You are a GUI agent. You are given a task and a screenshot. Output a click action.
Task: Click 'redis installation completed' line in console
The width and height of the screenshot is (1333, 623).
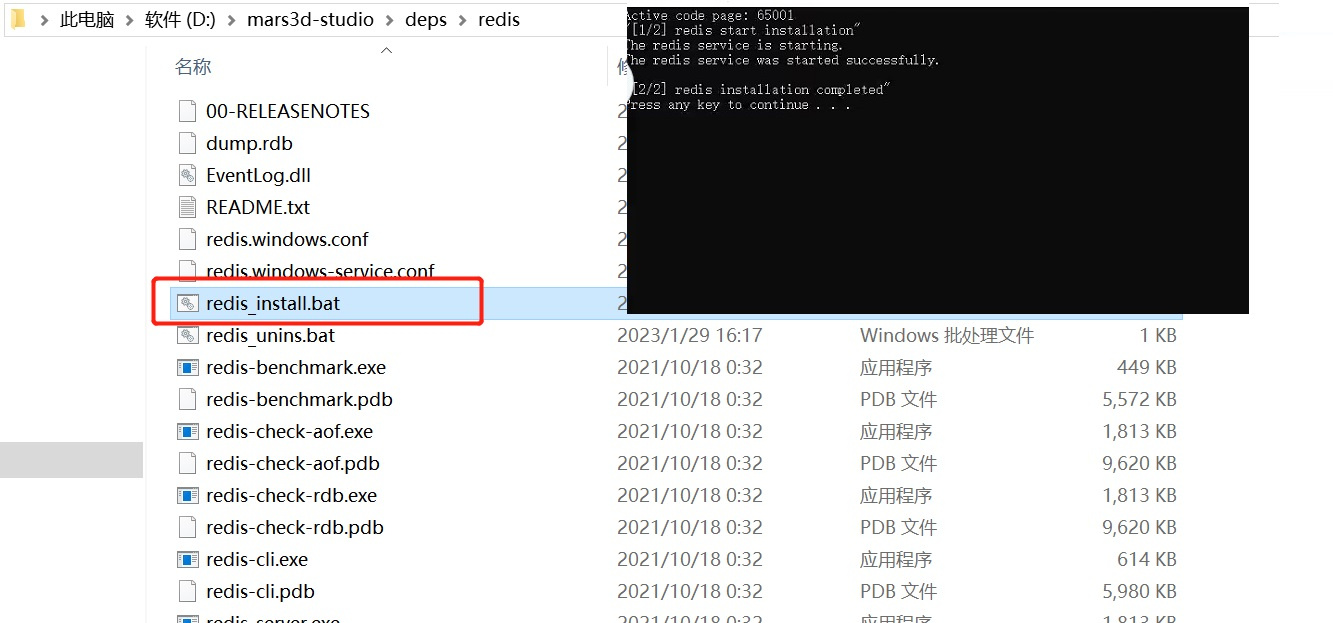pyautogui.click(x=759, y=90)
